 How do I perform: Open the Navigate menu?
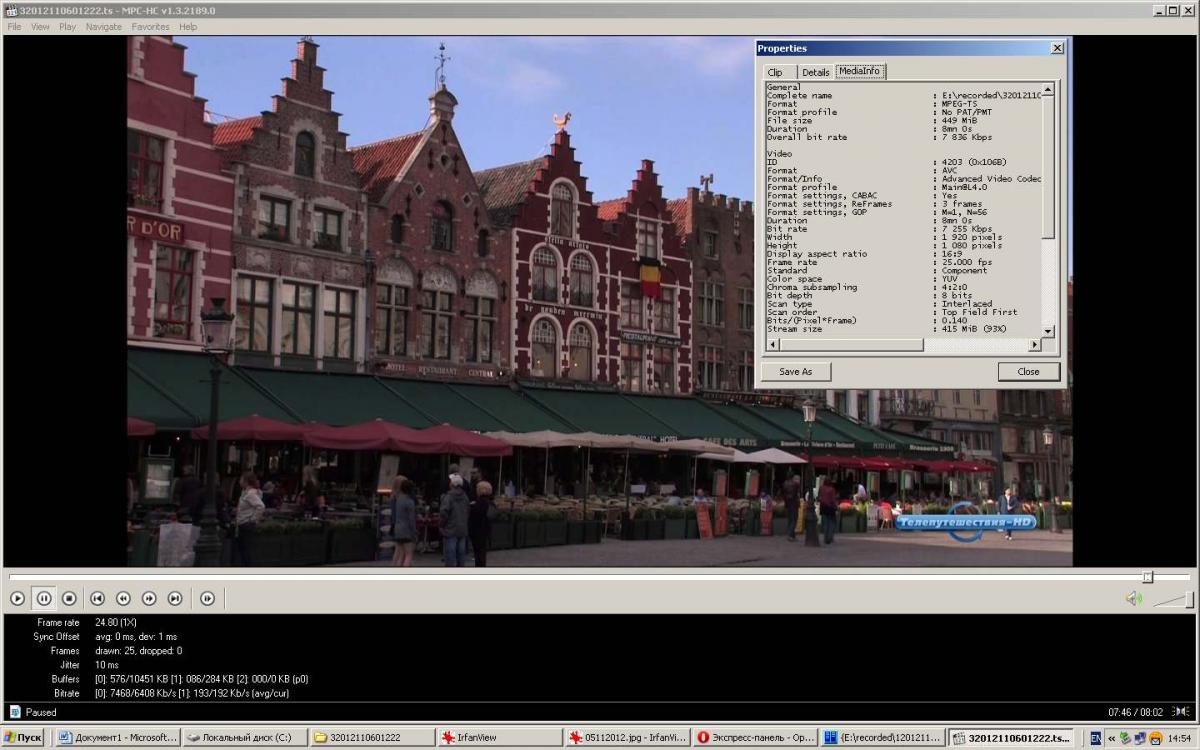103,27
